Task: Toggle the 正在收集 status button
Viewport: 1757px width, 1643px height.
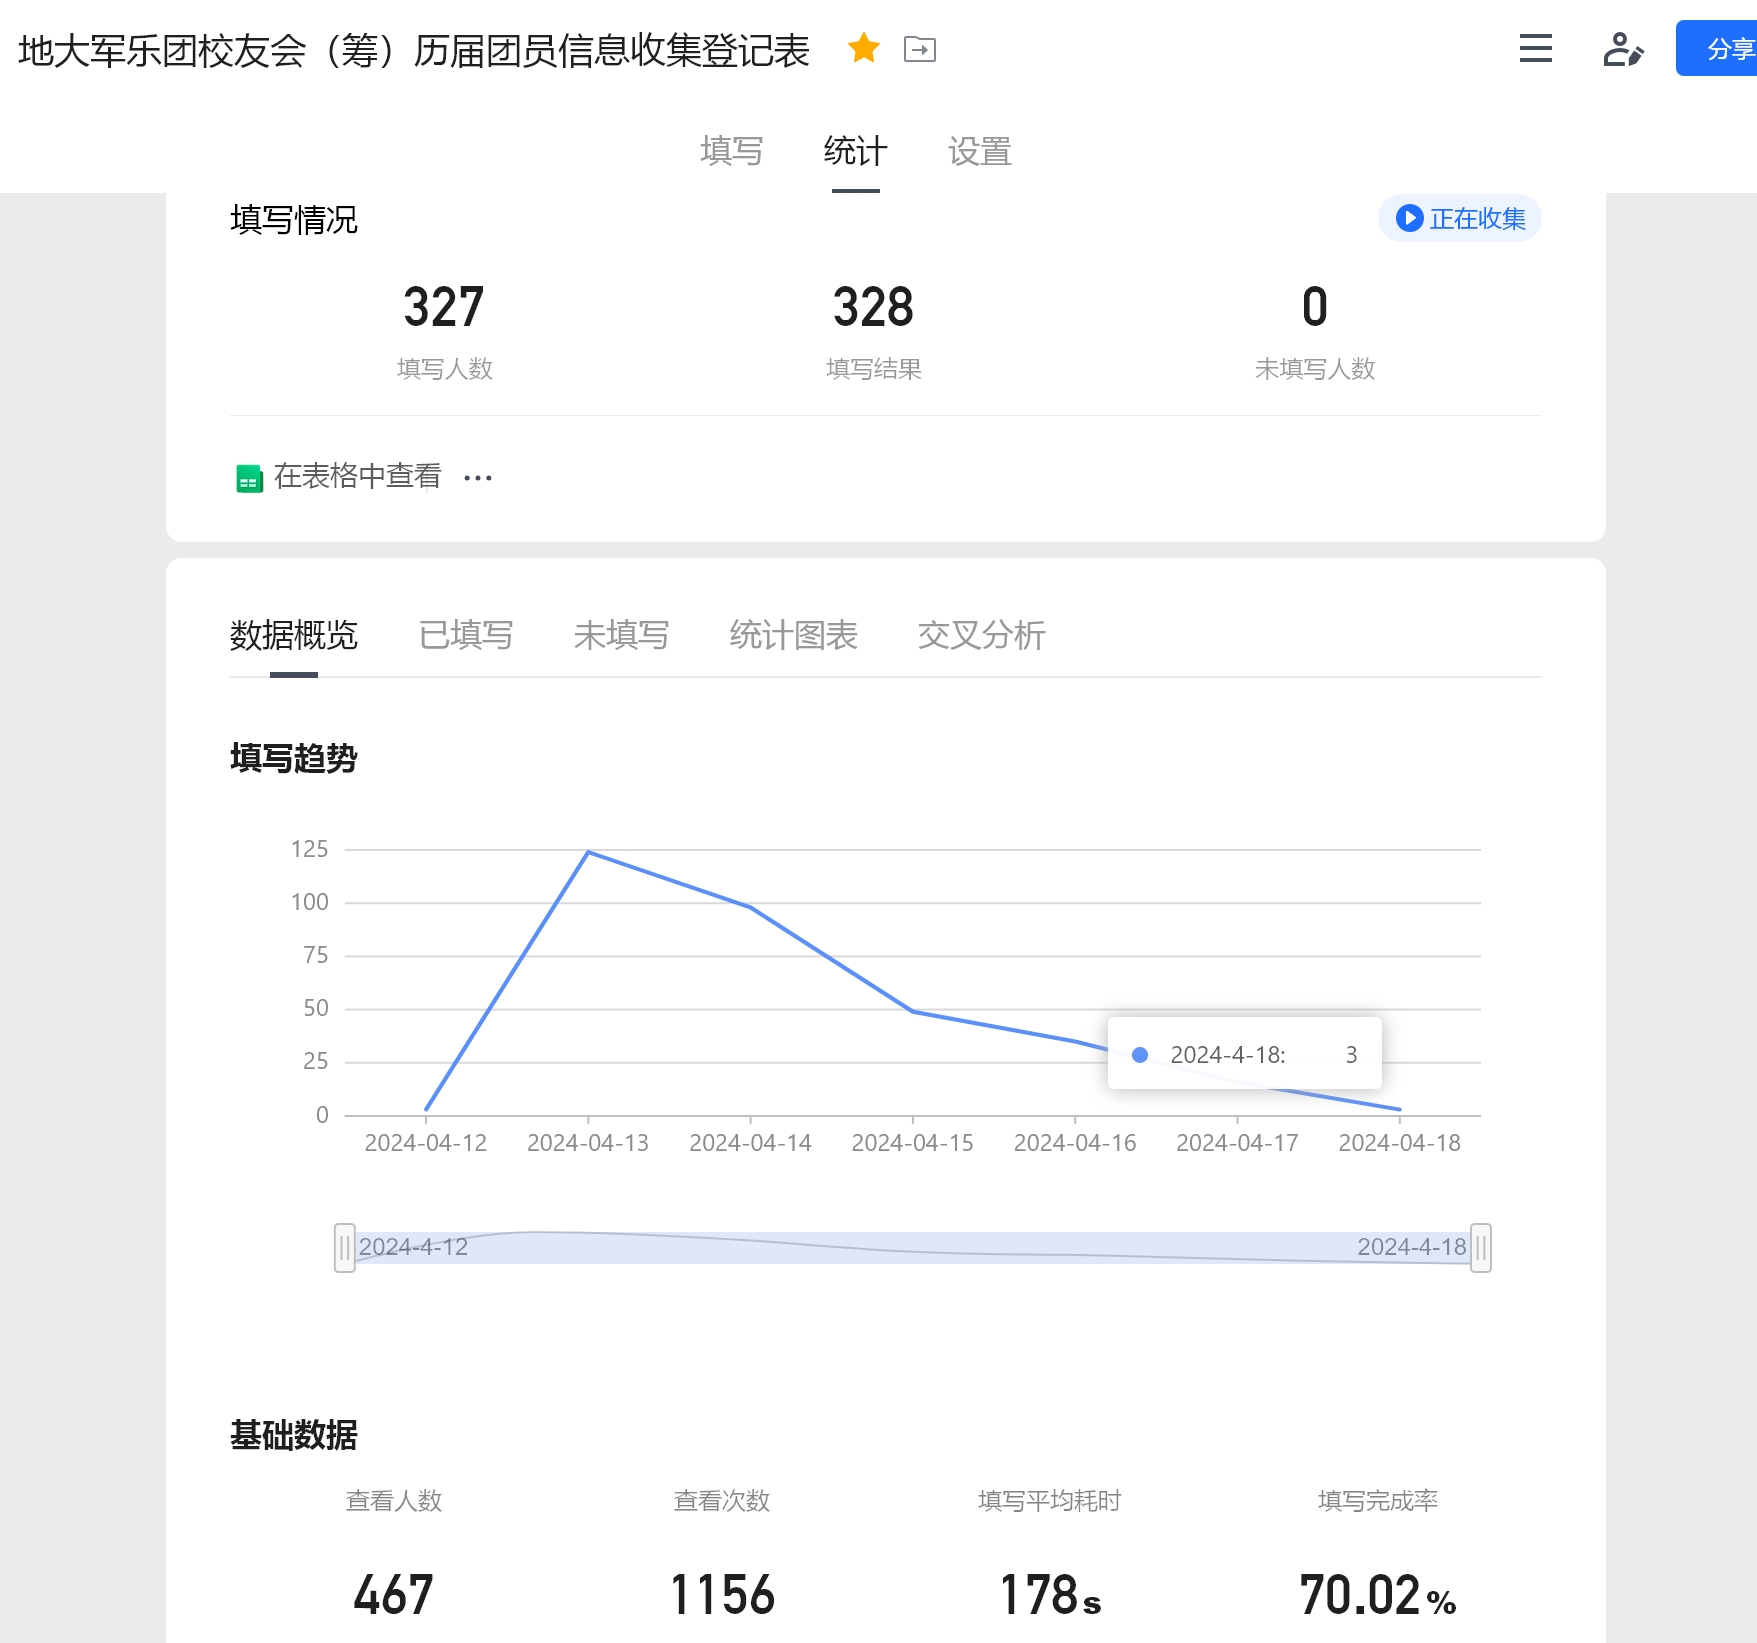Action: point(1459,218)
